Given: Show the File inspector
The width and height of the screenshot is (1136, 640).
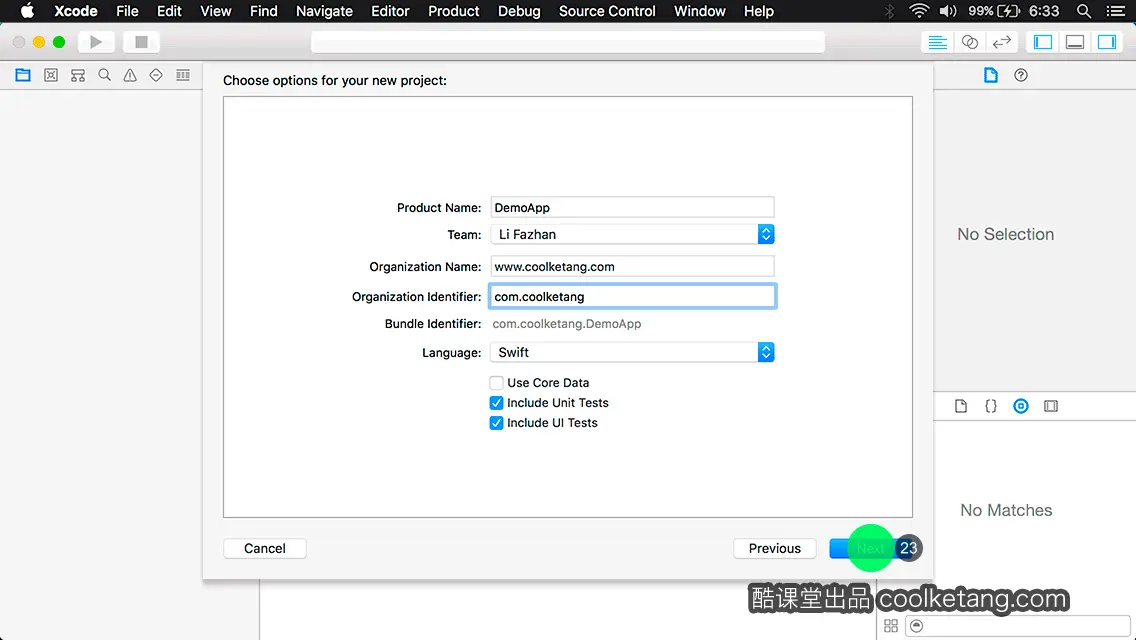Looking at the screenshot, I should [x=990, y=75].
